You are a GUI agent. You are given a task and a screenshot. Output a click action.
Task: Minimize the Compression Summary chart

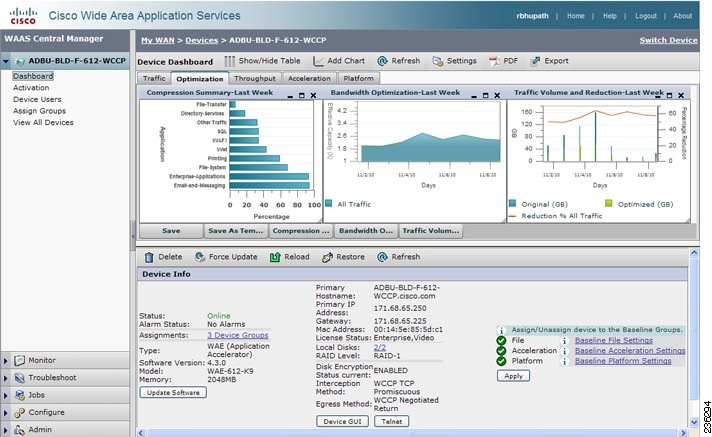[290, 96]
